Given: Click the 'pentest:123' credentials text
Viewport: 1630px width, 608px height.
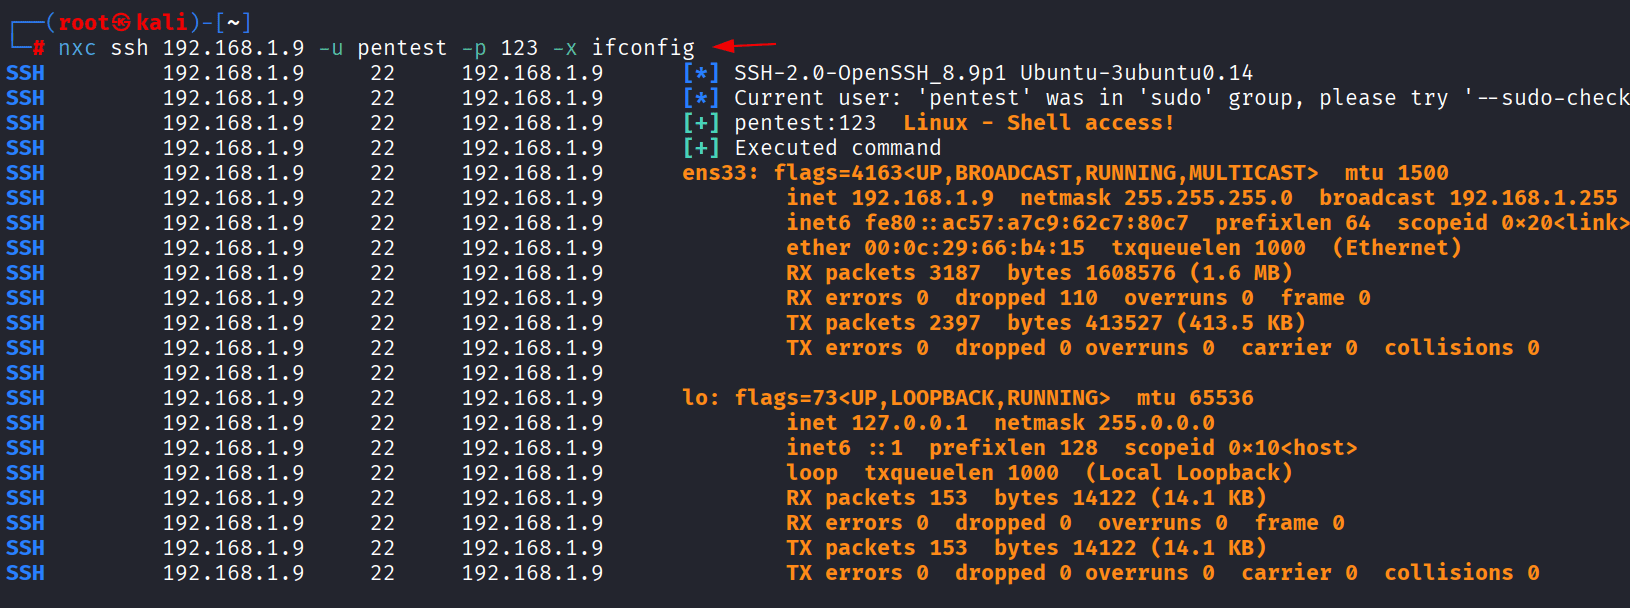Looking at the screenshot, I should (x=805, y=123).
